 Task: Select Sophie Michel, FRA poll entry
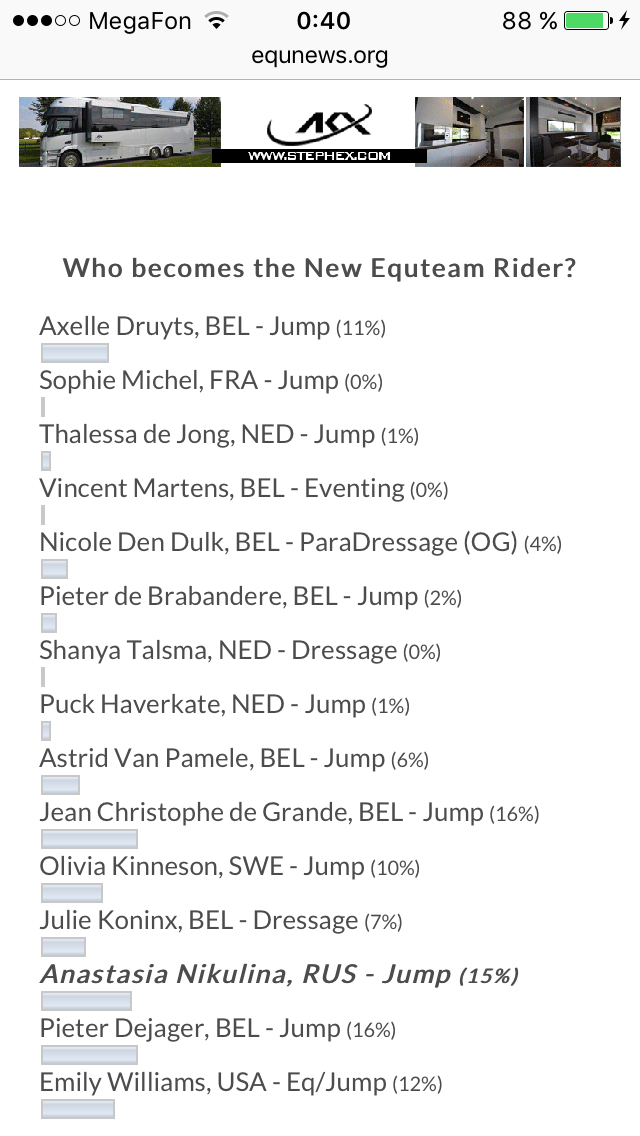[211, 381]
